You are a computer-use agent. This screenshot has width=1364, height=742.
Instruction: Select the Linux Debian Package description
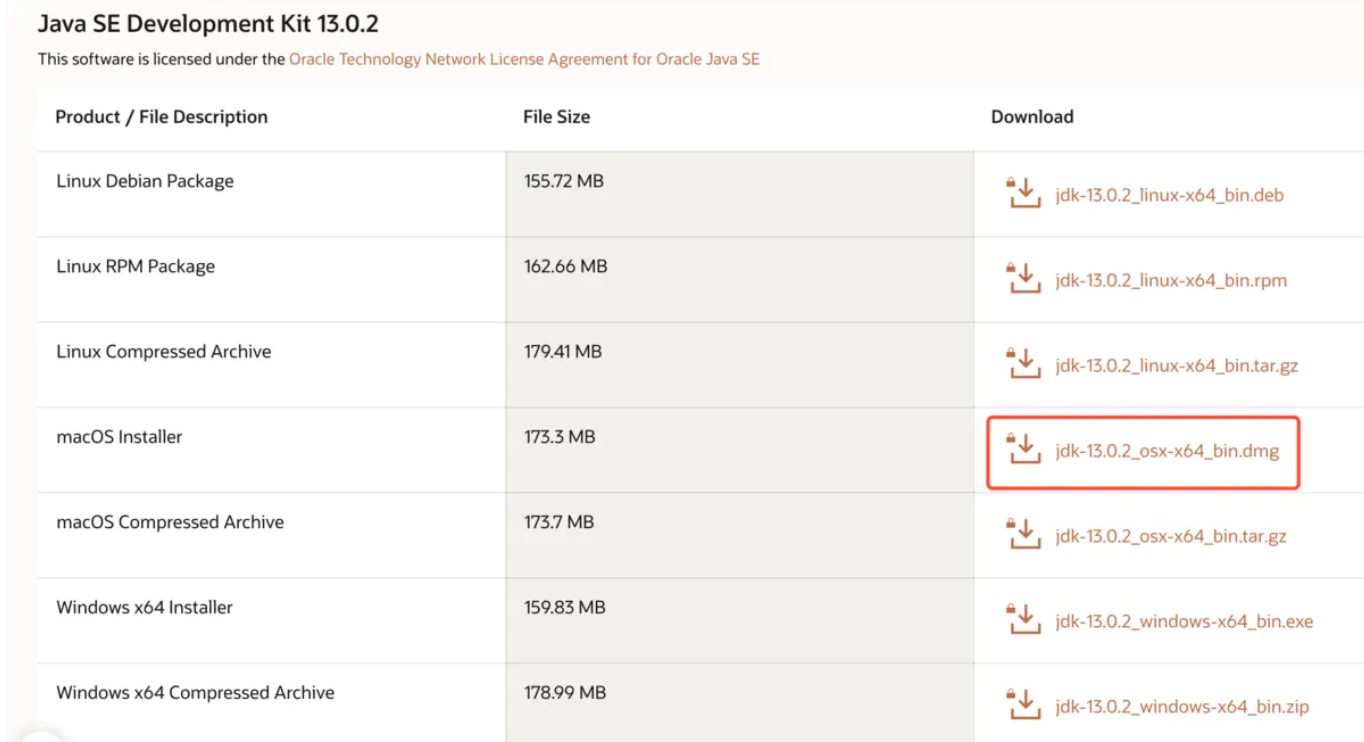click(x=145, y=181)
